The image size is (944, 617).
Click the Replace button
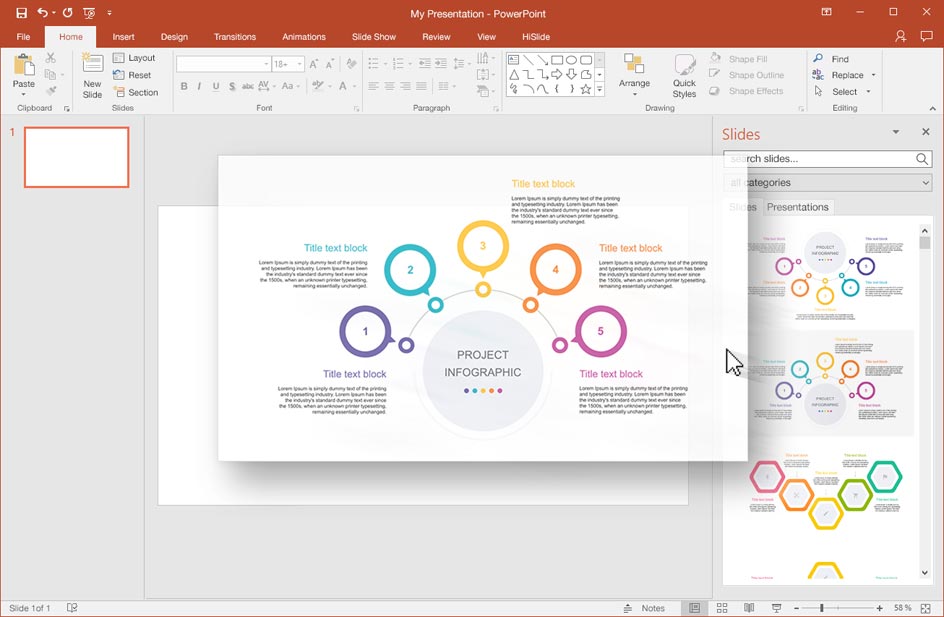point(846,75)
